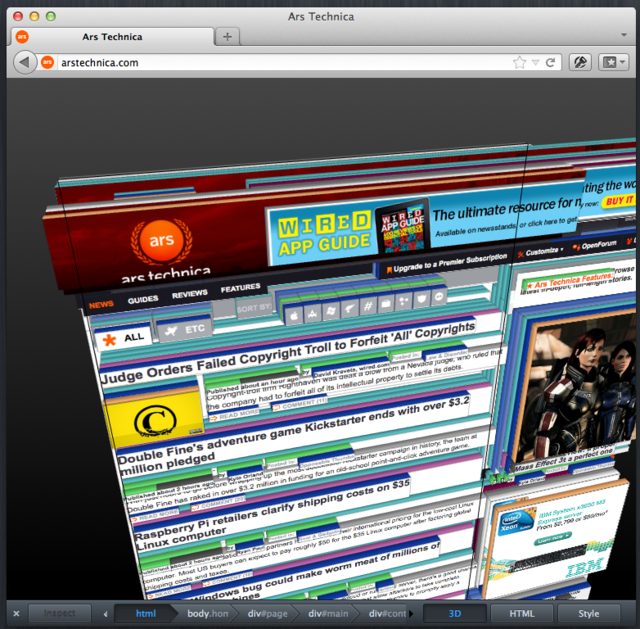Image resolution: width=640 pixels, height=629 pixels.
Task: Open the REVIEWS navigation item
Action: click(x=189, y=294)
